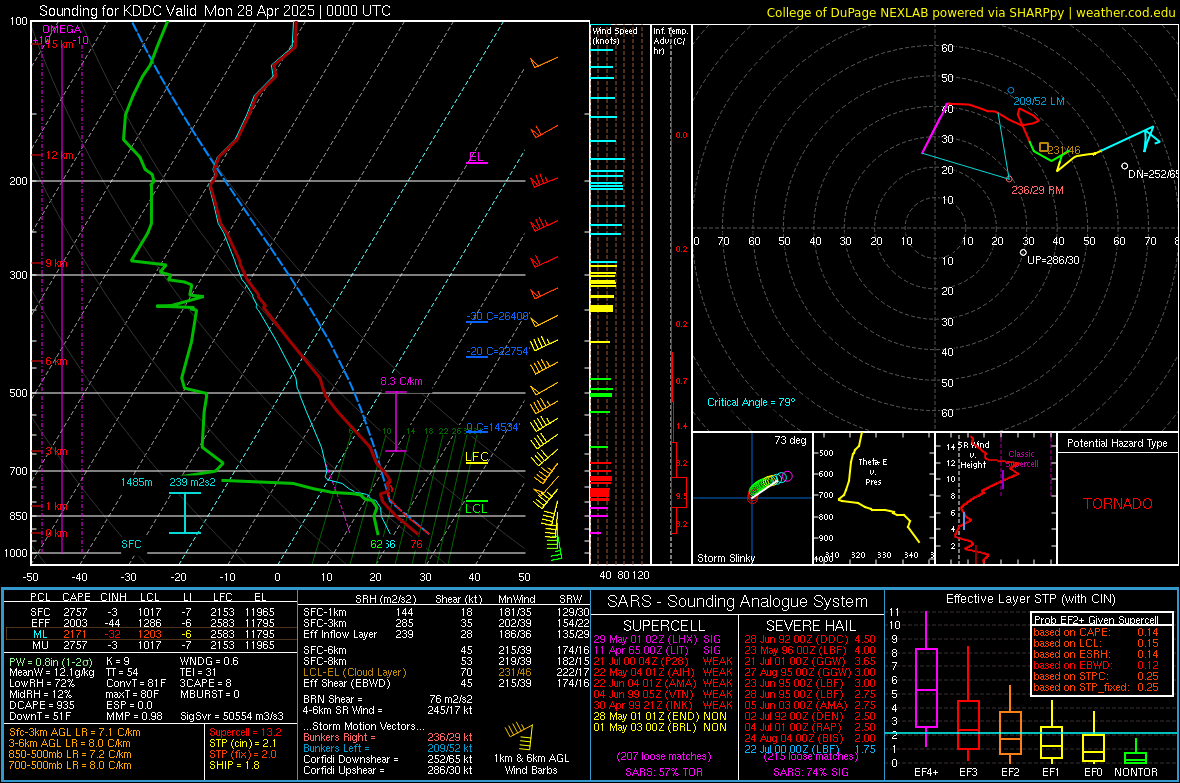1180x783 pixels.
Task: Click the -20 C=22754' height label
Action: [x=498, y=351]
